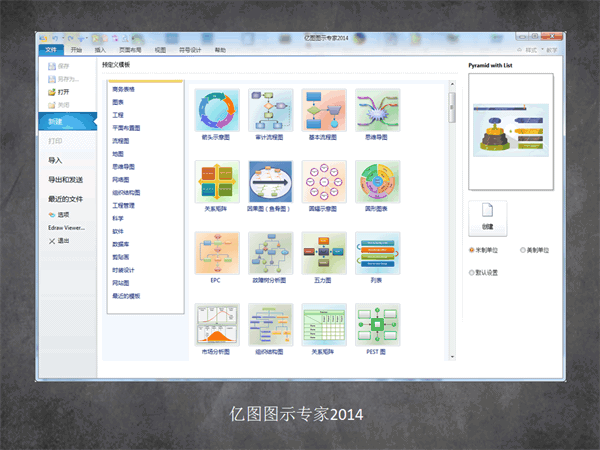
Task: Open the Undo history dropdown arrow
Action: point(63,38)
